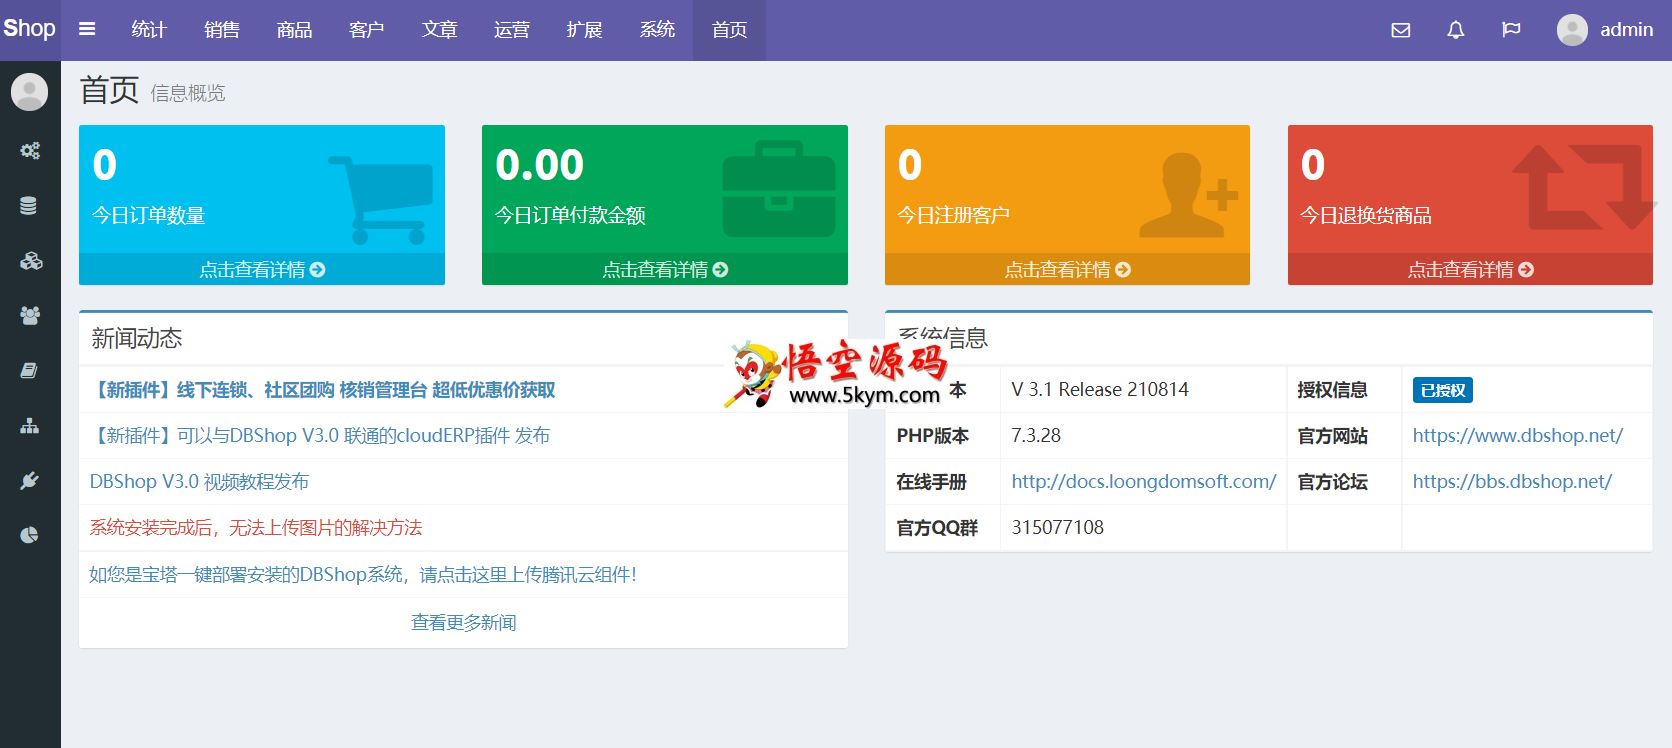1672x748 pixels.
Task: Click the flag icon in top bar
Action: (1511, 30)
